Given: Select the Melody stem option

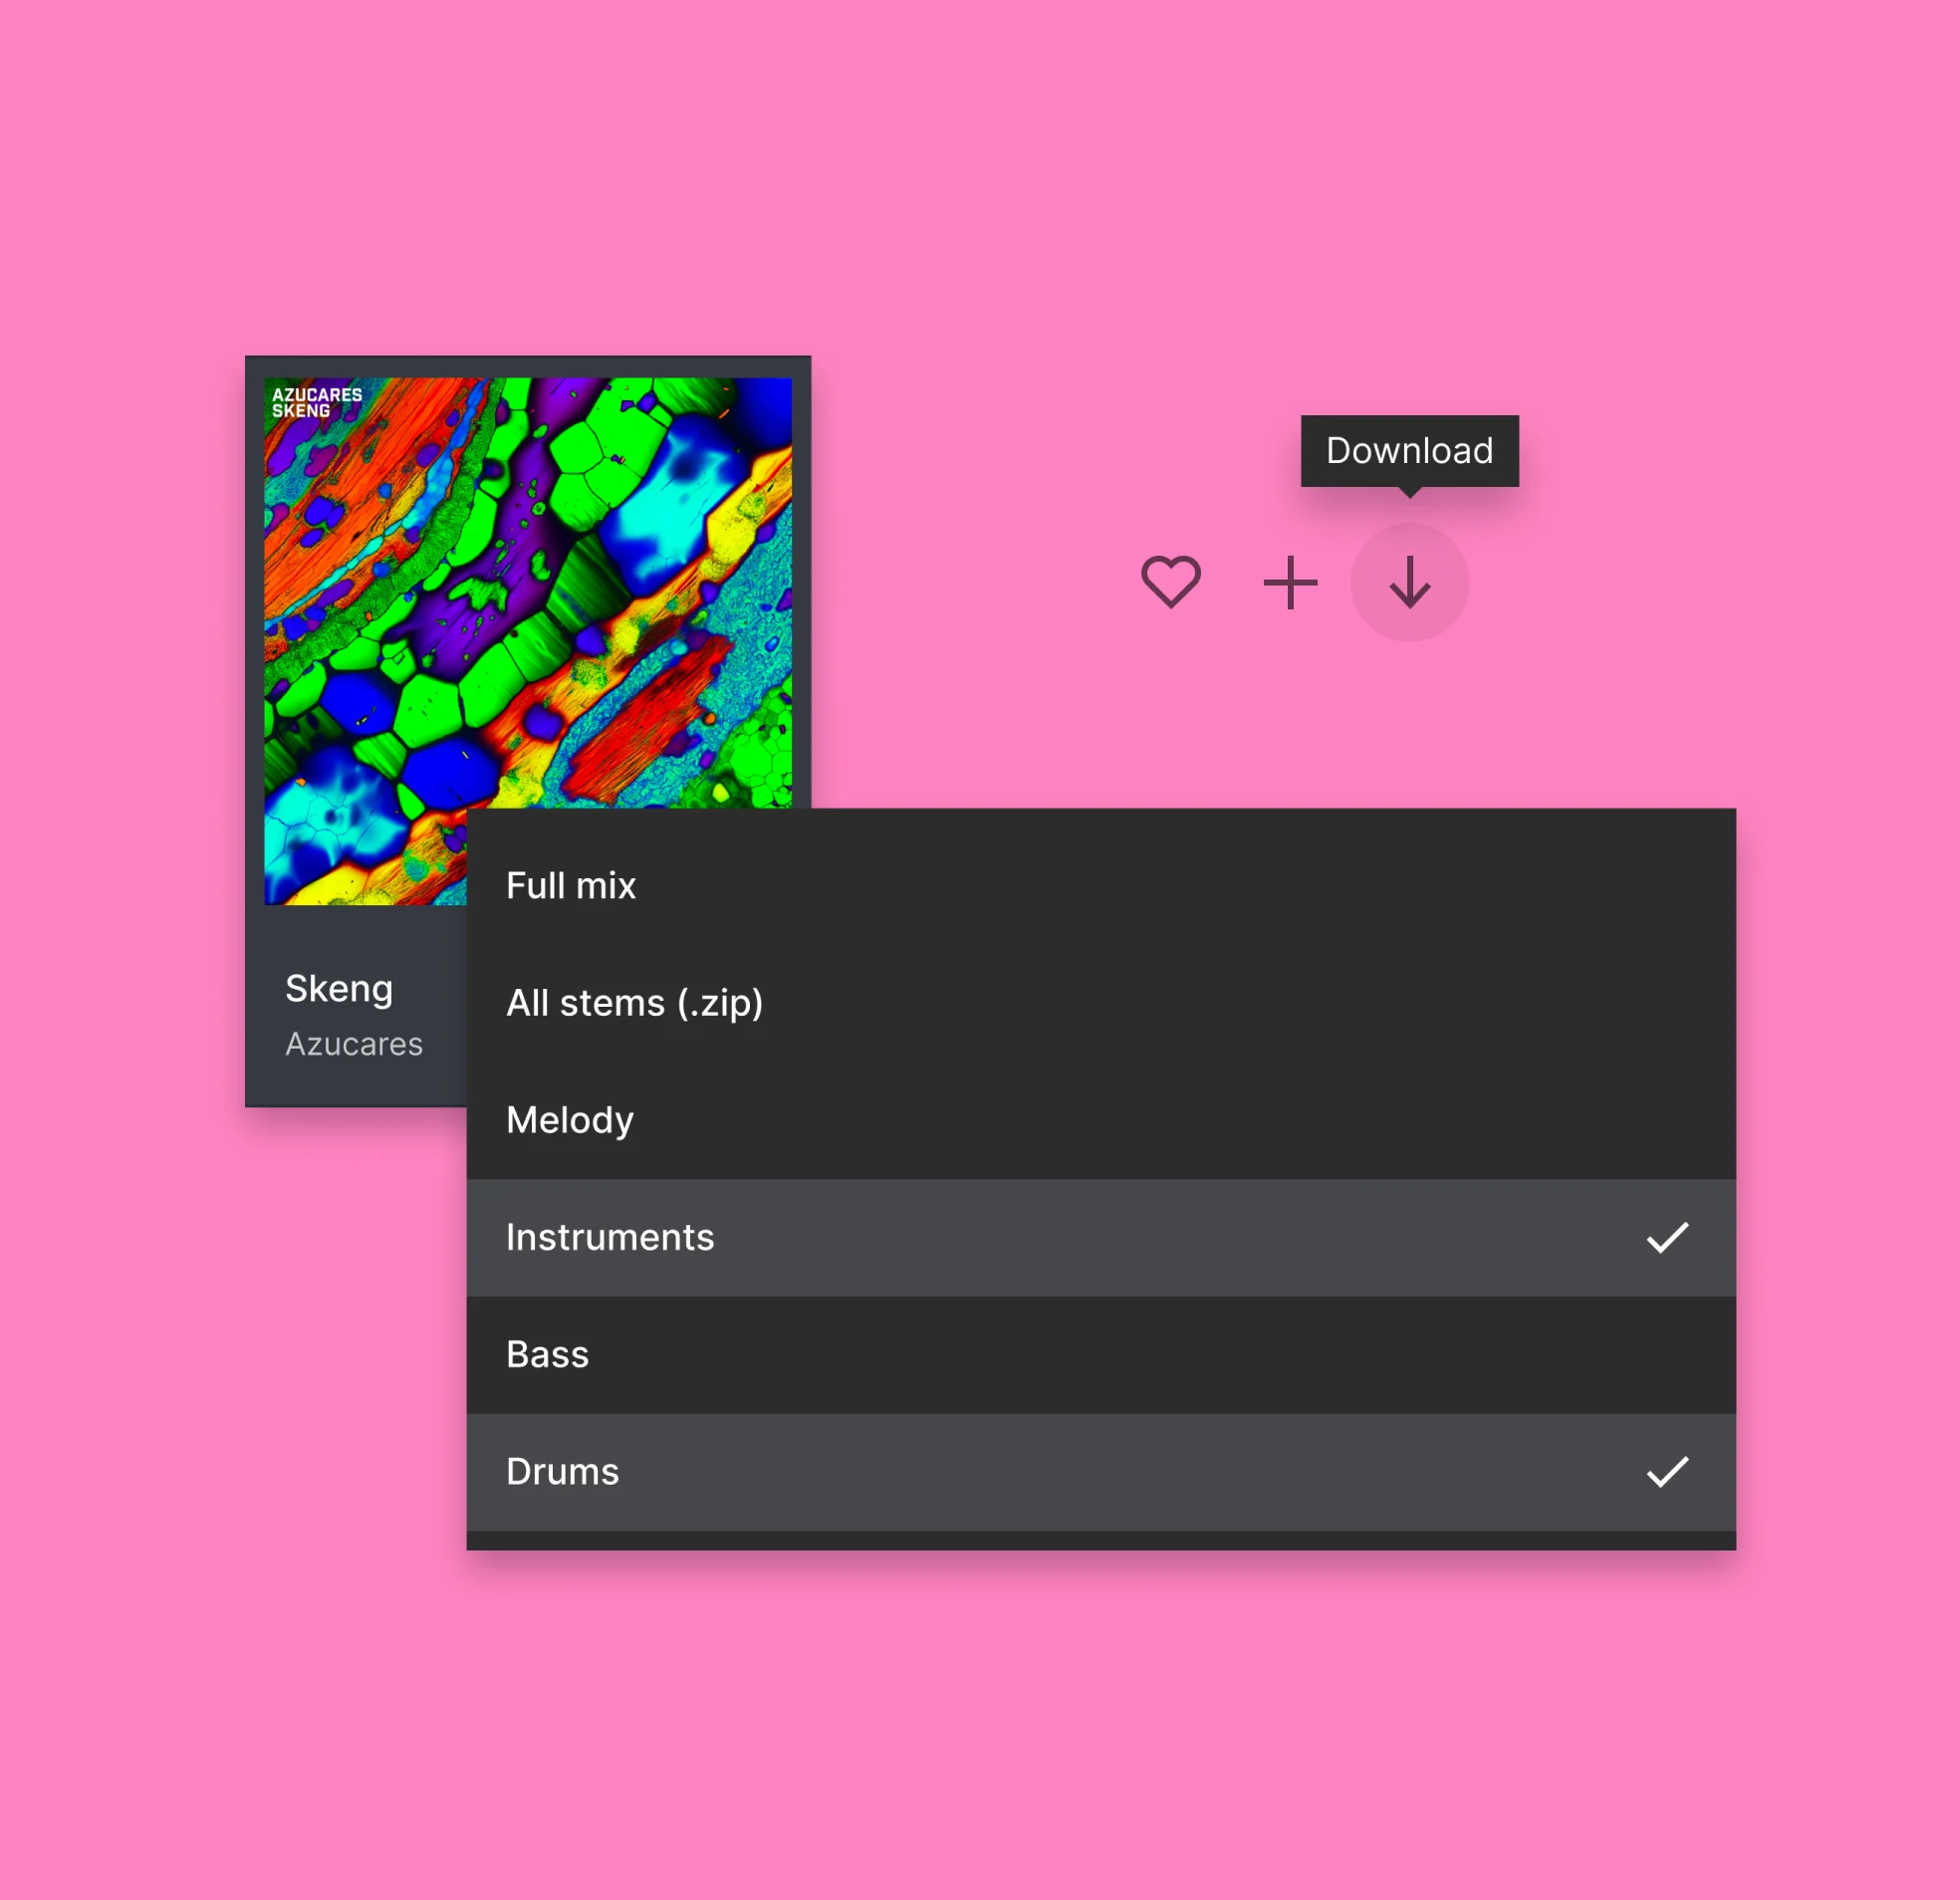Looking at the screenshot, I should tap(571, 1116).
